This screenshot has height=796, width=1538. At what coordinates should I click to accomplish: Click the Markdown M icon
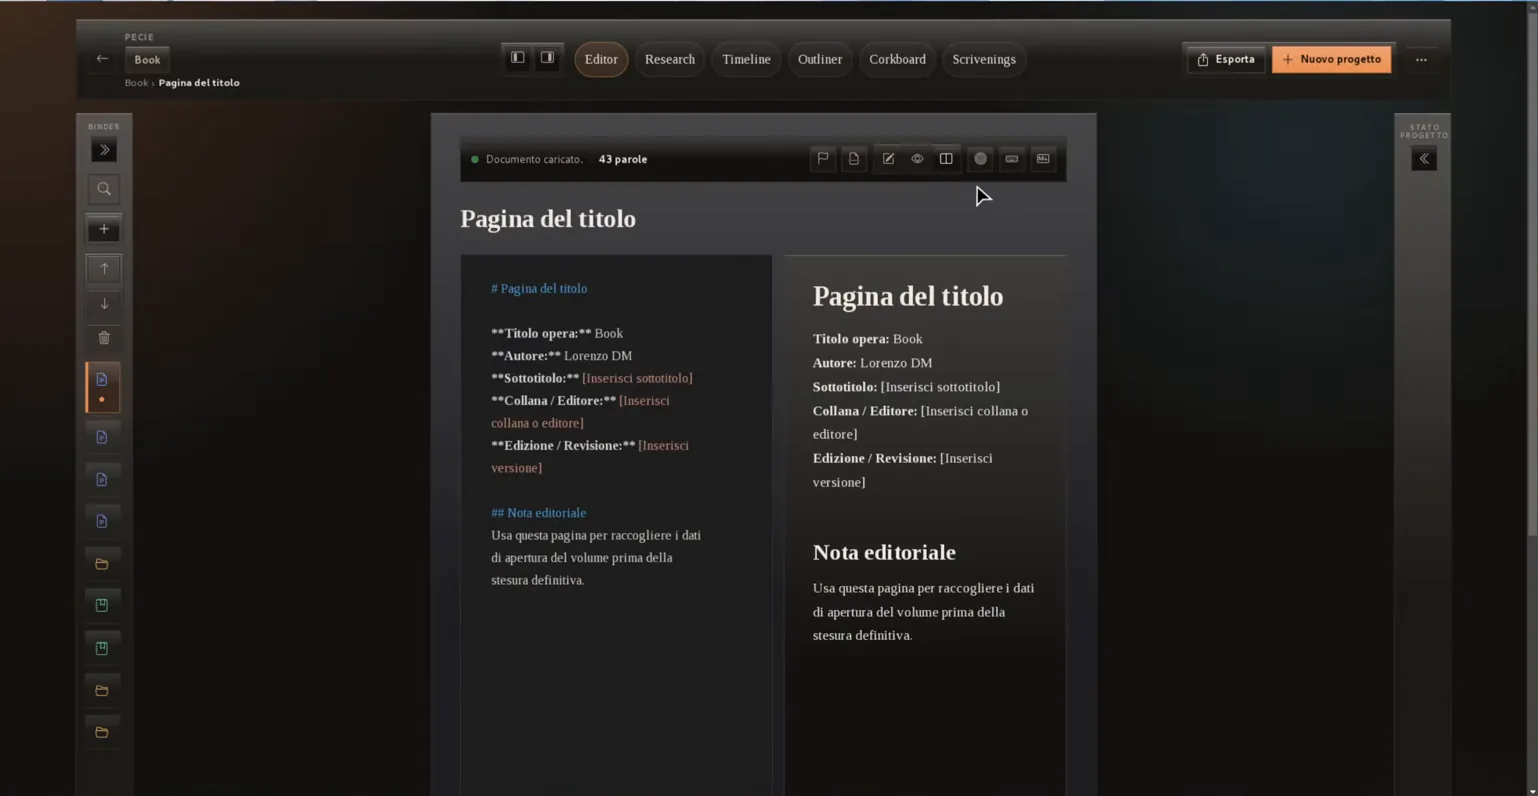(x=1043, y=159)
